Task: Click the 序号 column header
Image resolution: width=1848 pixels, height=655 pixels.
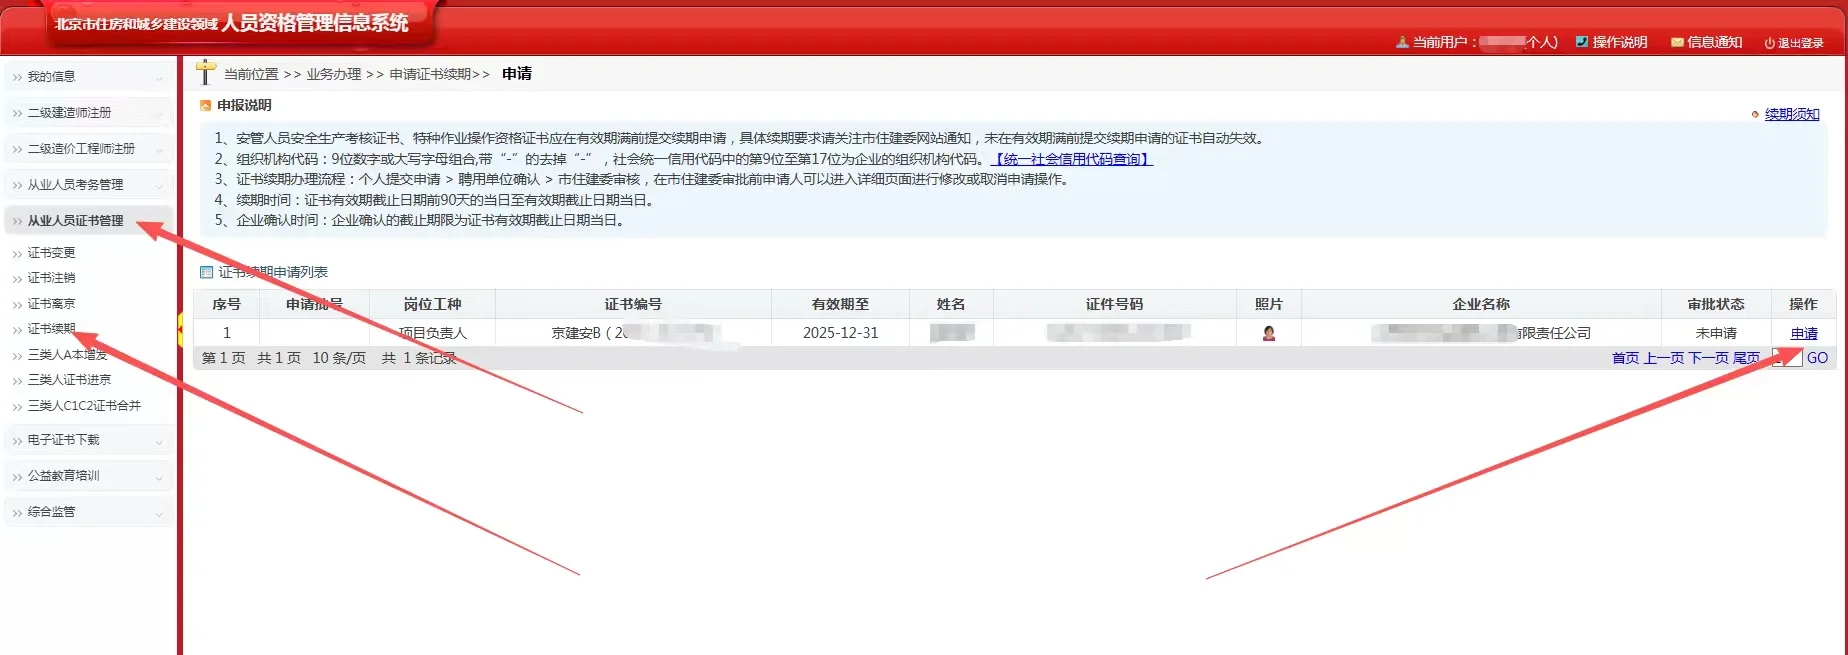Action: point(227,304)
